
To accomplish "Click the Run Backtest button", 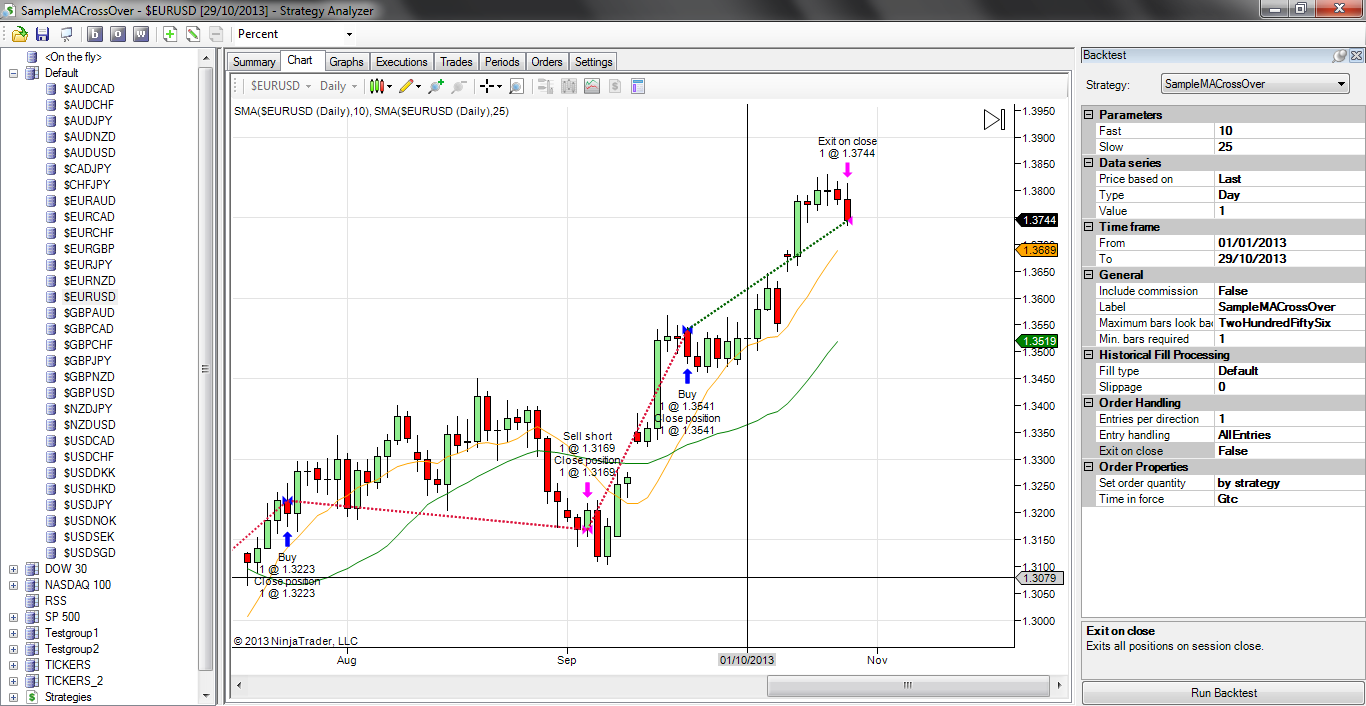I will [1224, 693].
